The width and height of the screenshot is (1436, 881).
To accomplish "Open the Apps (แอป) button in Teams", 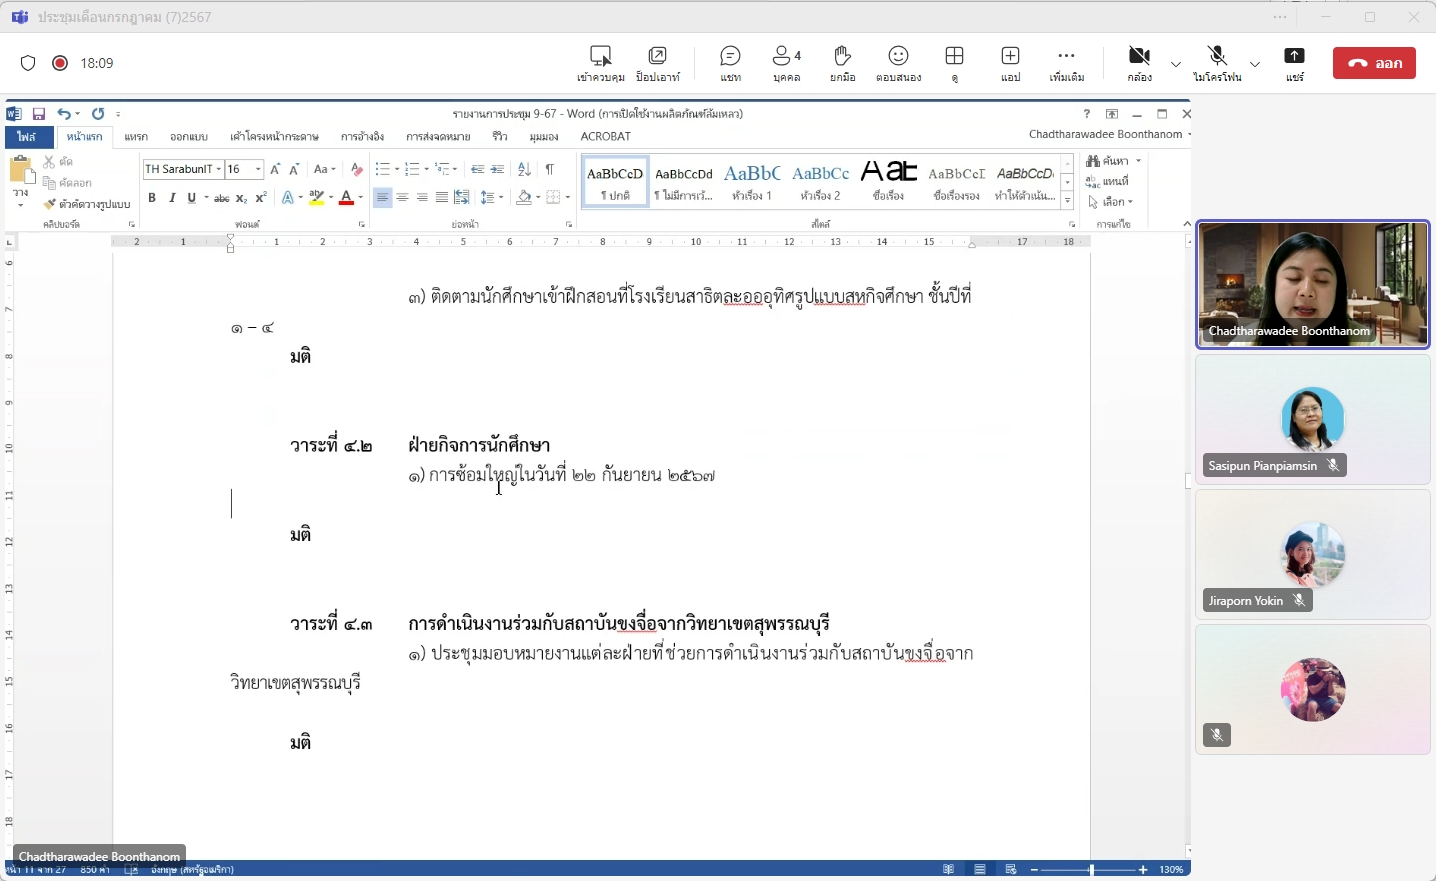I will coord(1011,63).
